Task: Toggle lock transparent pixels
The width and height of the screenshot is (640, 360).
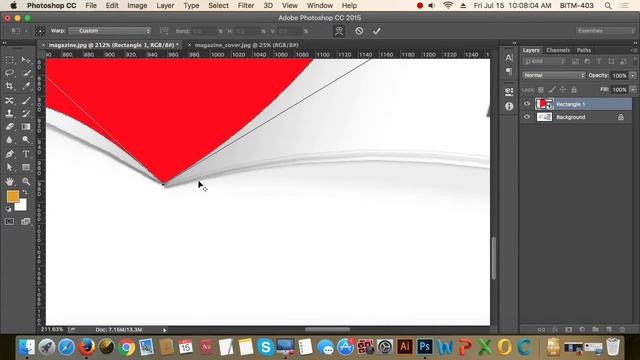Action: [x=541, y=90]
